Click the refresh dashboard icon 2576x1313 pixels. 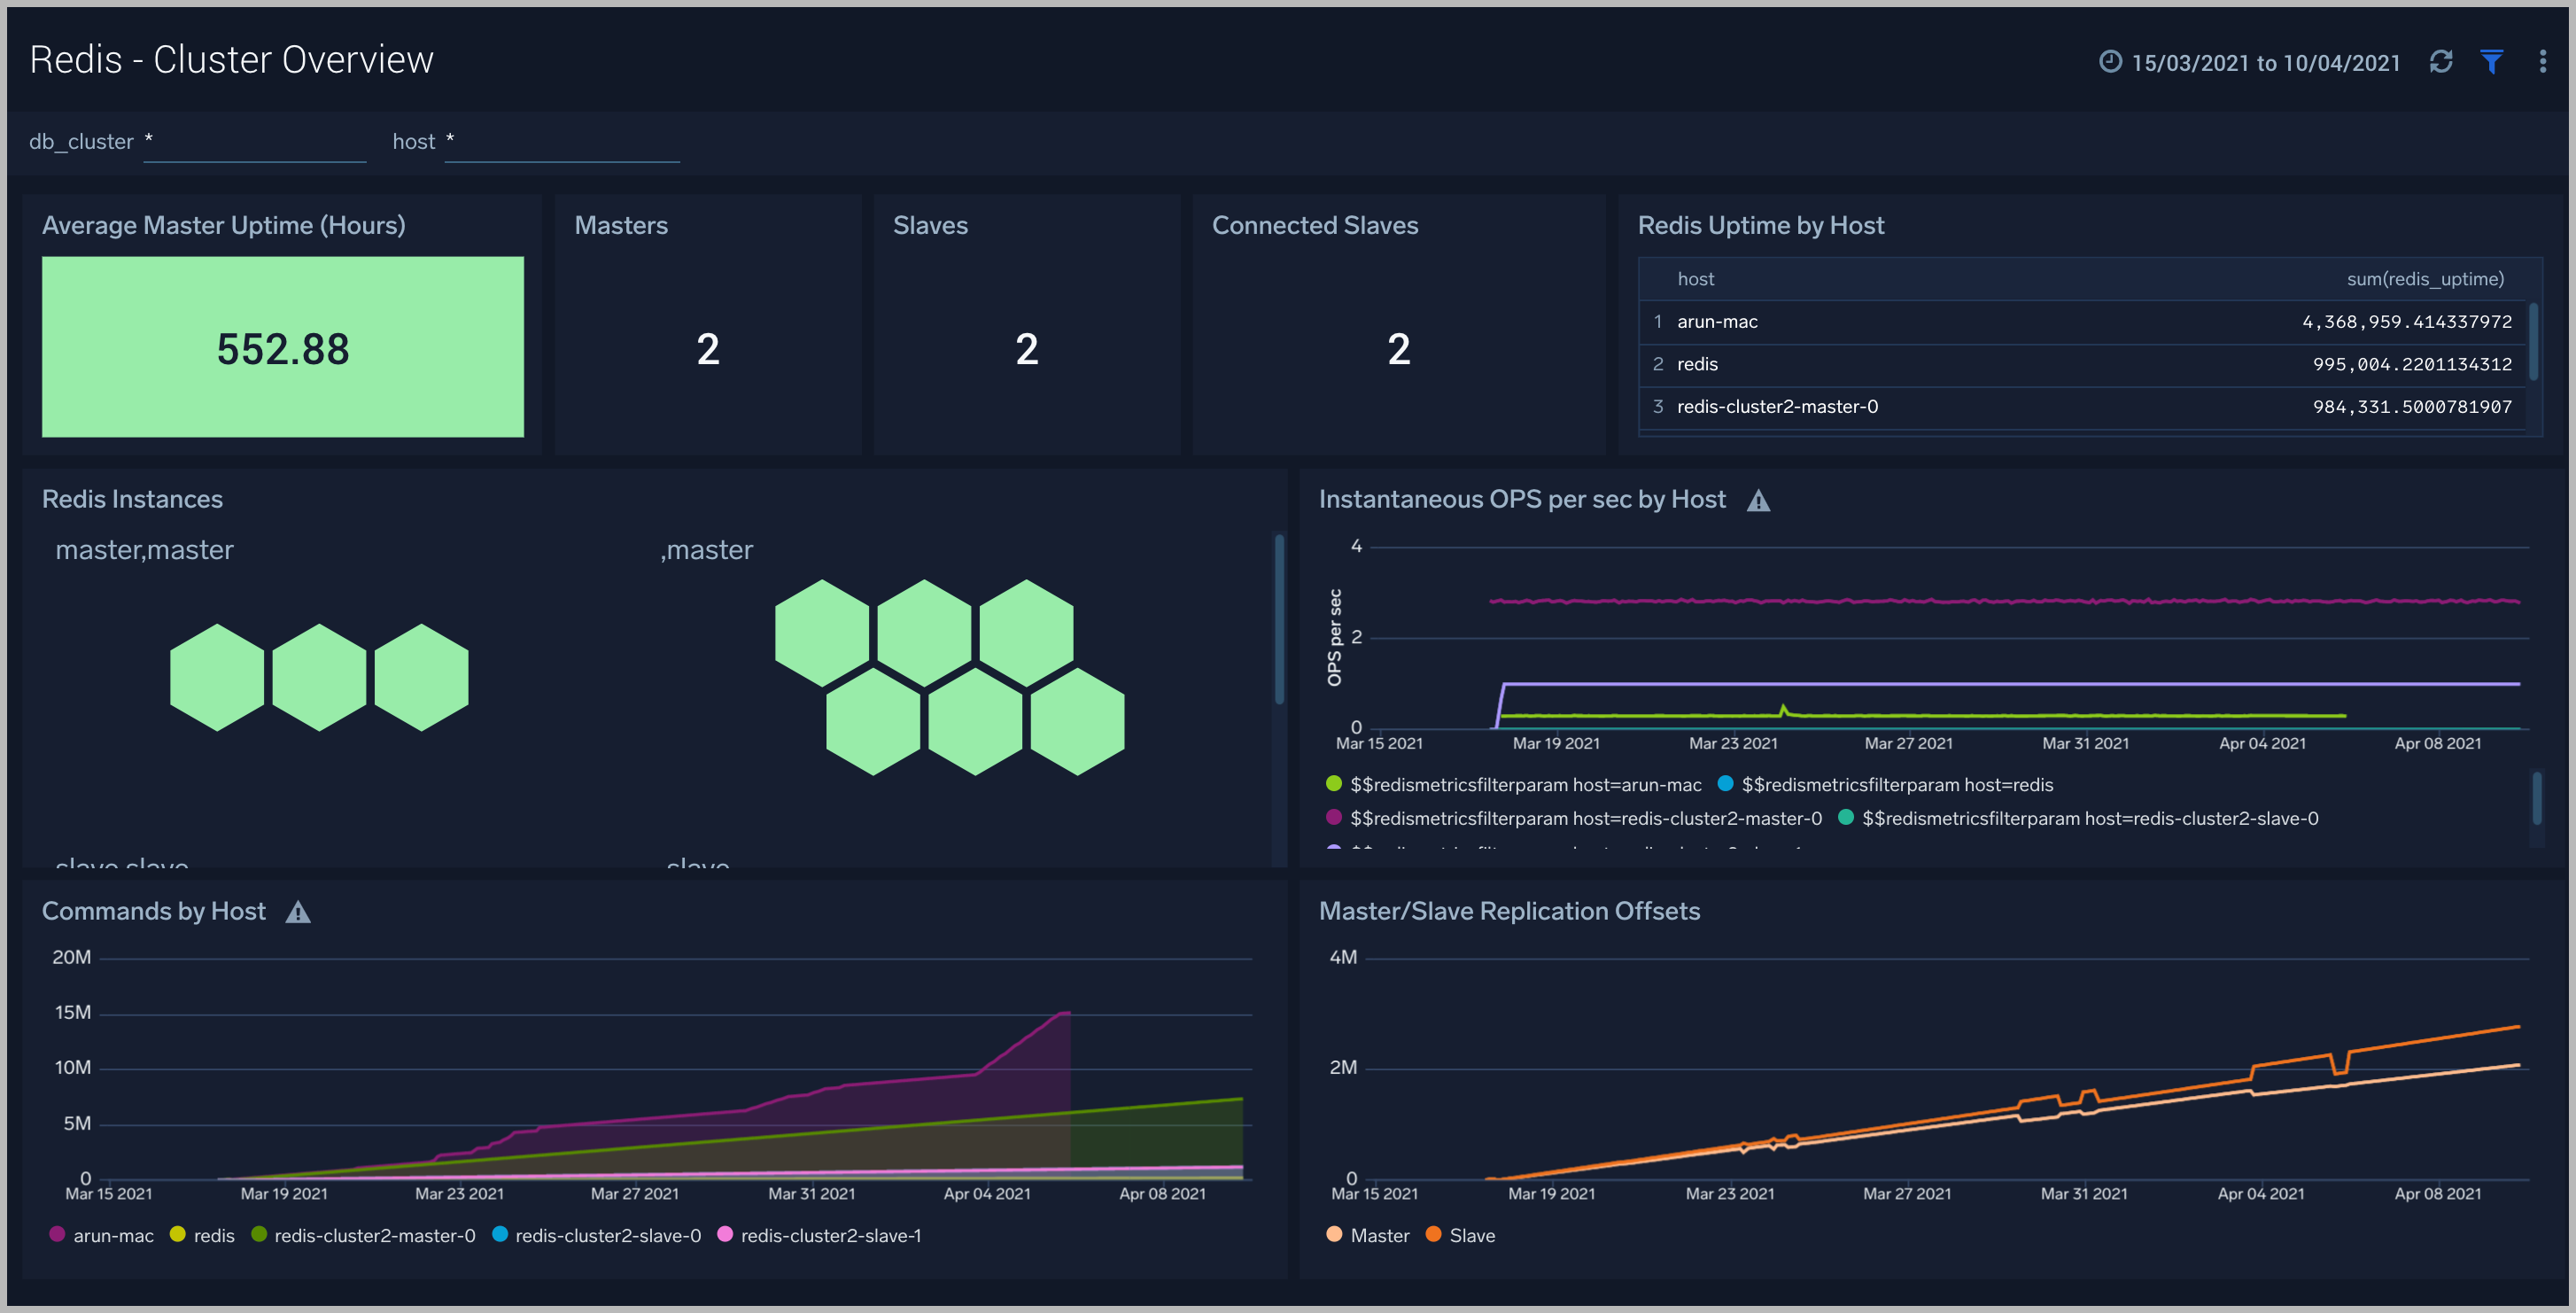2441,62
